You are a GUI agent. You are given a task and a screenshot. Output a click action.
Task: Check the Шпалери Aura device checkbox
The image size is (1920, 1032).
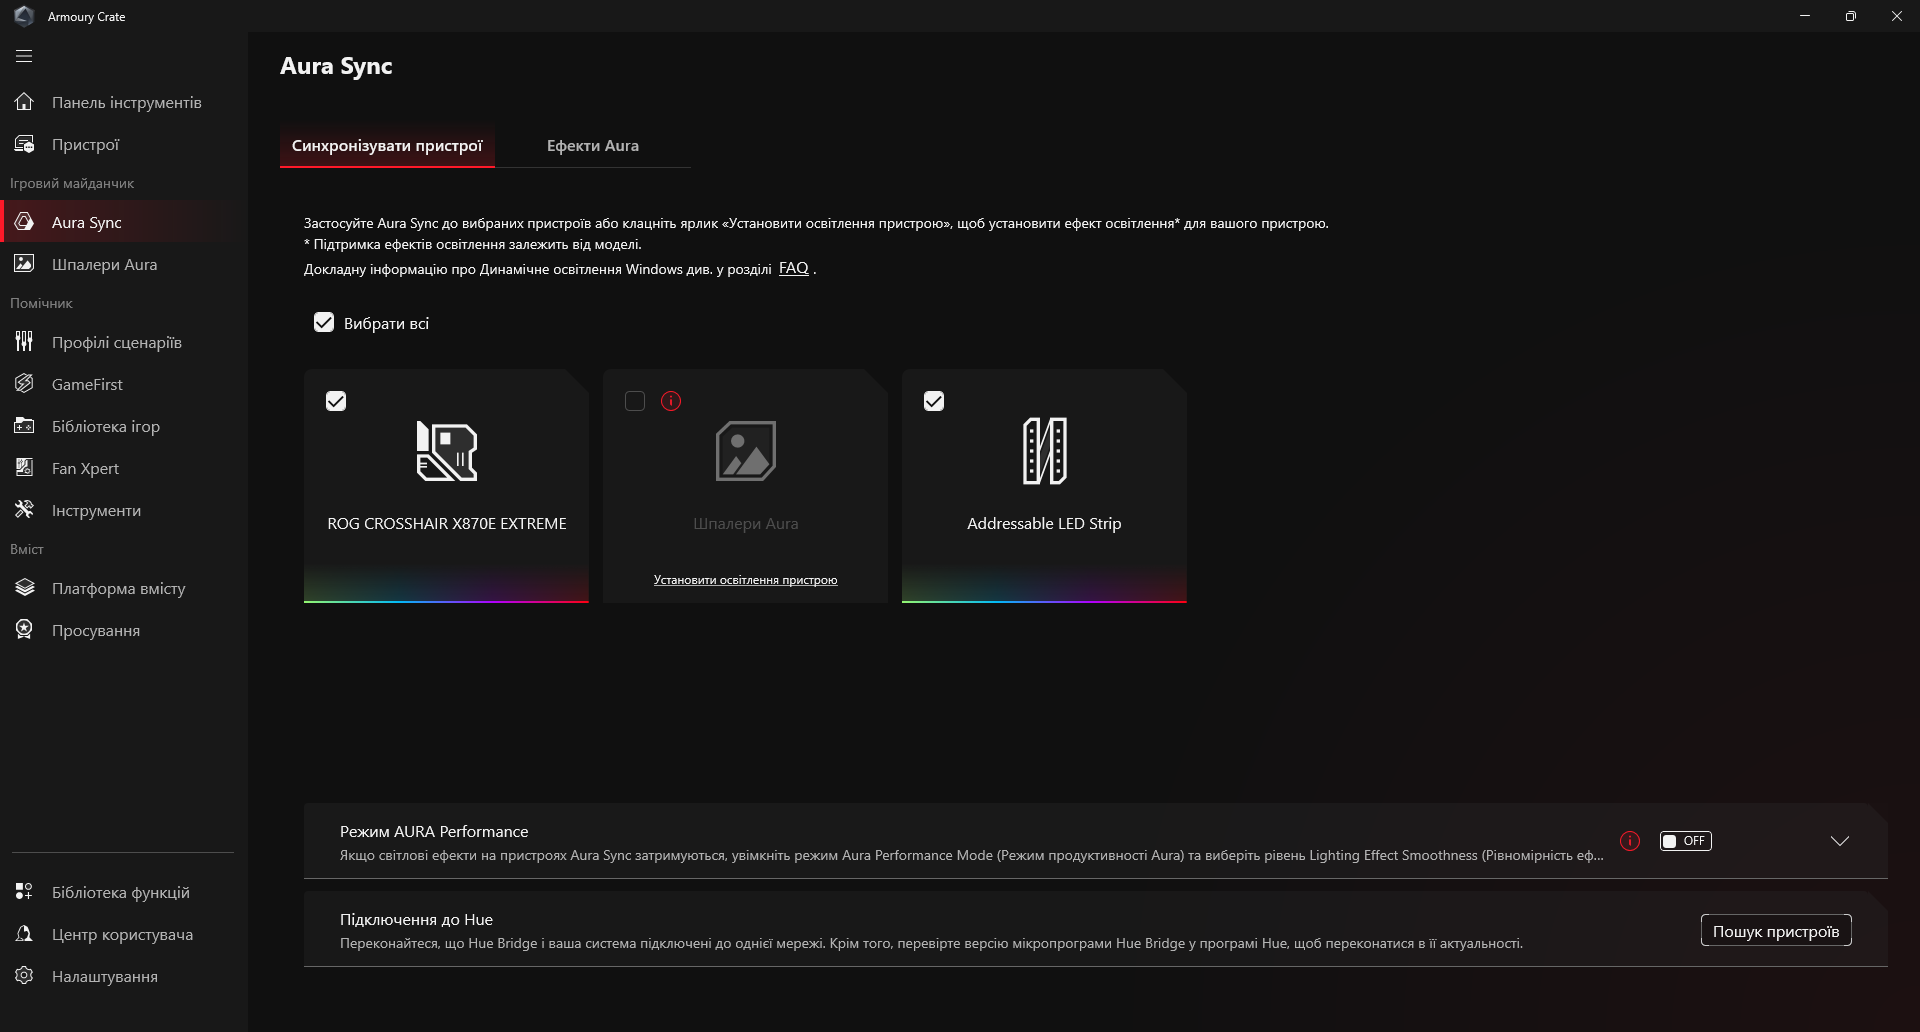pos(635,401)
